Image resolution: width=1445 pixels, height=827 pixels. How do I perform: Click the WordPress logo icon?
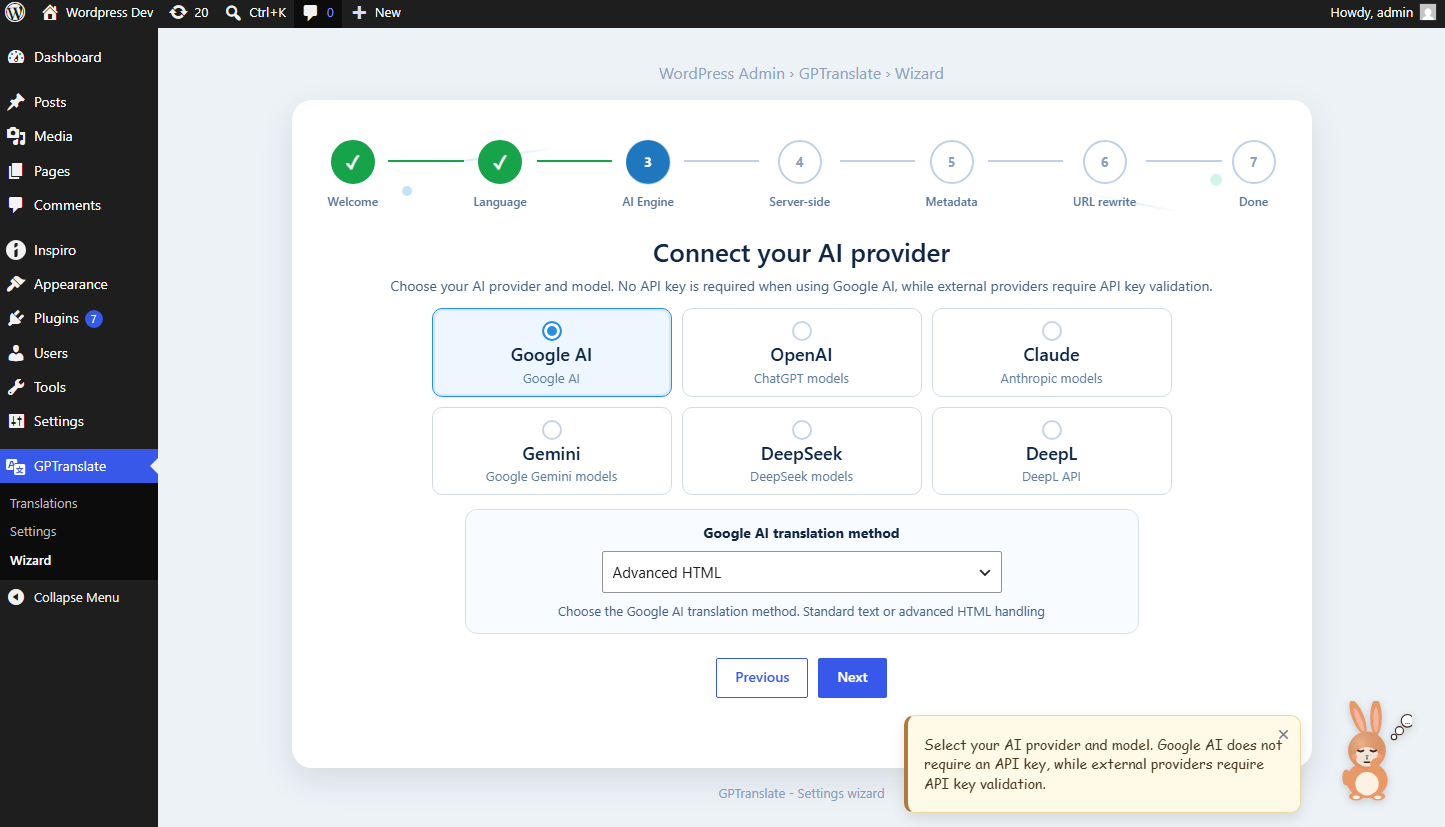tap(15, 13)
